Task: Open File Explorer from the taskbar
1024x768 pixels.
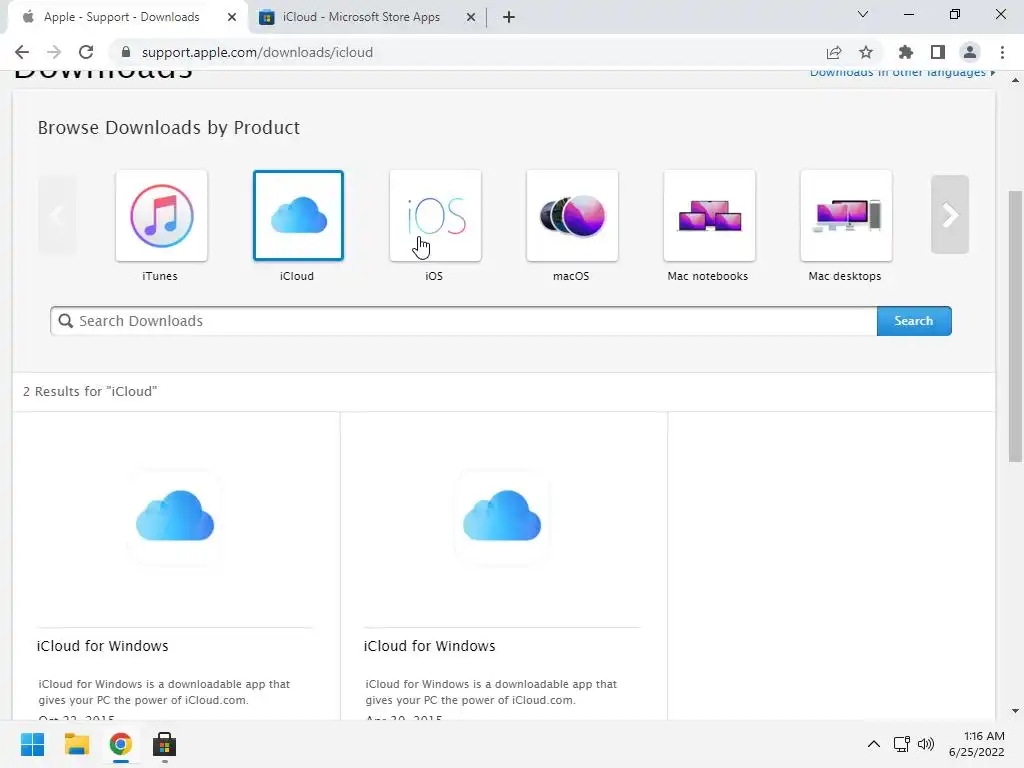Action: click(76, 744)
